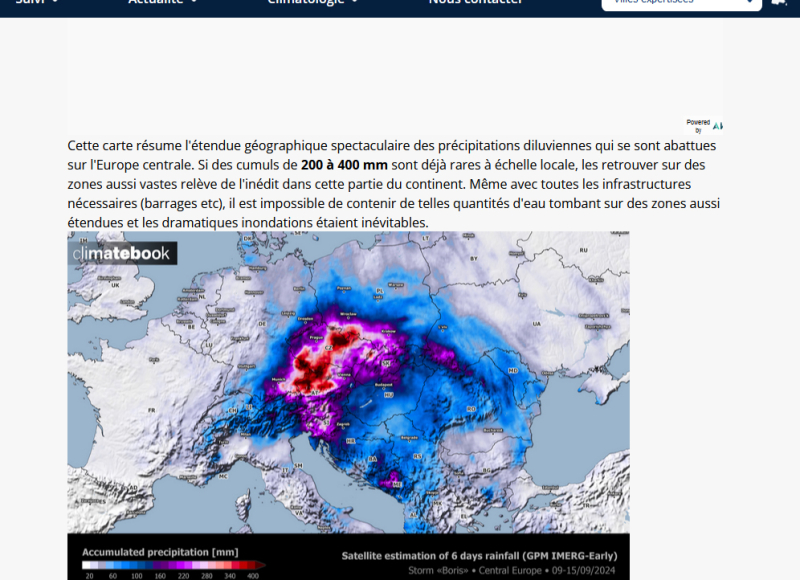The height and width of the screenshot is (580, 800).
Task: Click the Satellite estimation caption on map
Action: pos(479,555)
